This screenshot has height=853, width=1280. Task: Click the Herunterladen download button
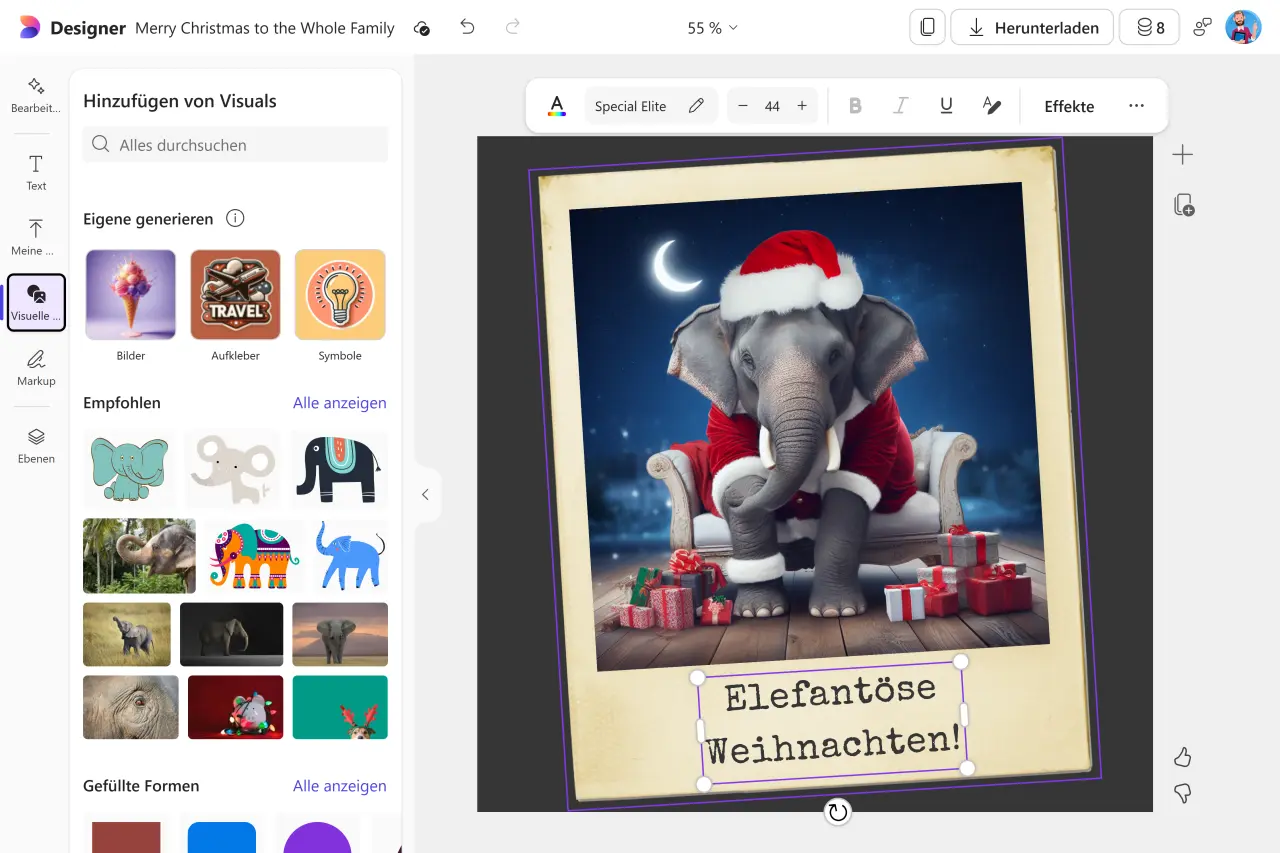point(1031,27)
